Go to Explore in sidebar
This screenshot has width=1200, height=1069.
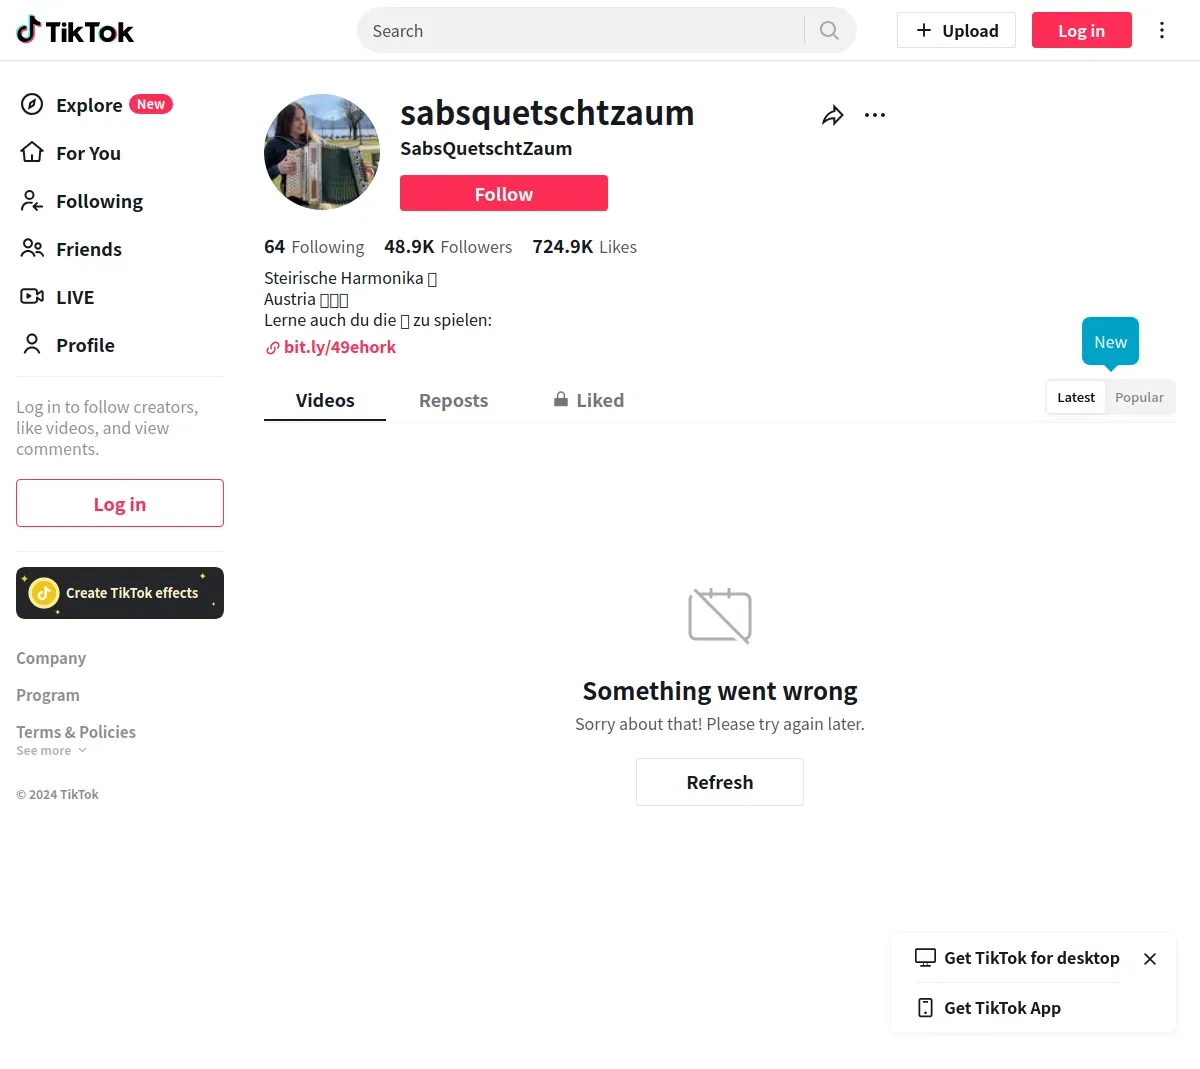coord(89,105)
